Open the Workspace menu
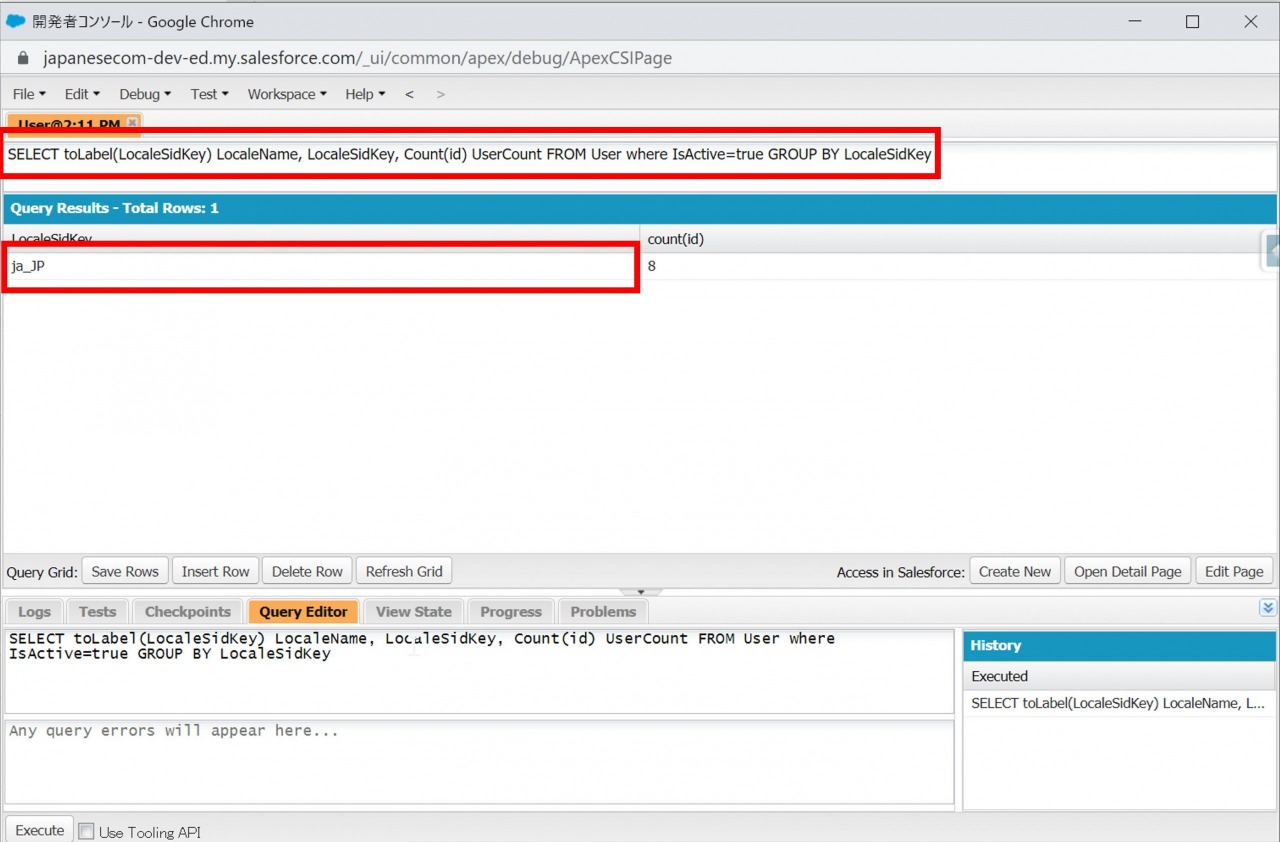Screen dimensions: 1280x842 [287, 94]
